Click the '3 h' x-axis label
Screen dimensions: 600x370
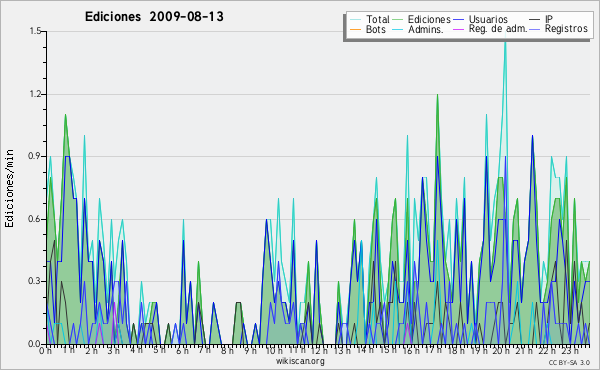coord(113,351)
